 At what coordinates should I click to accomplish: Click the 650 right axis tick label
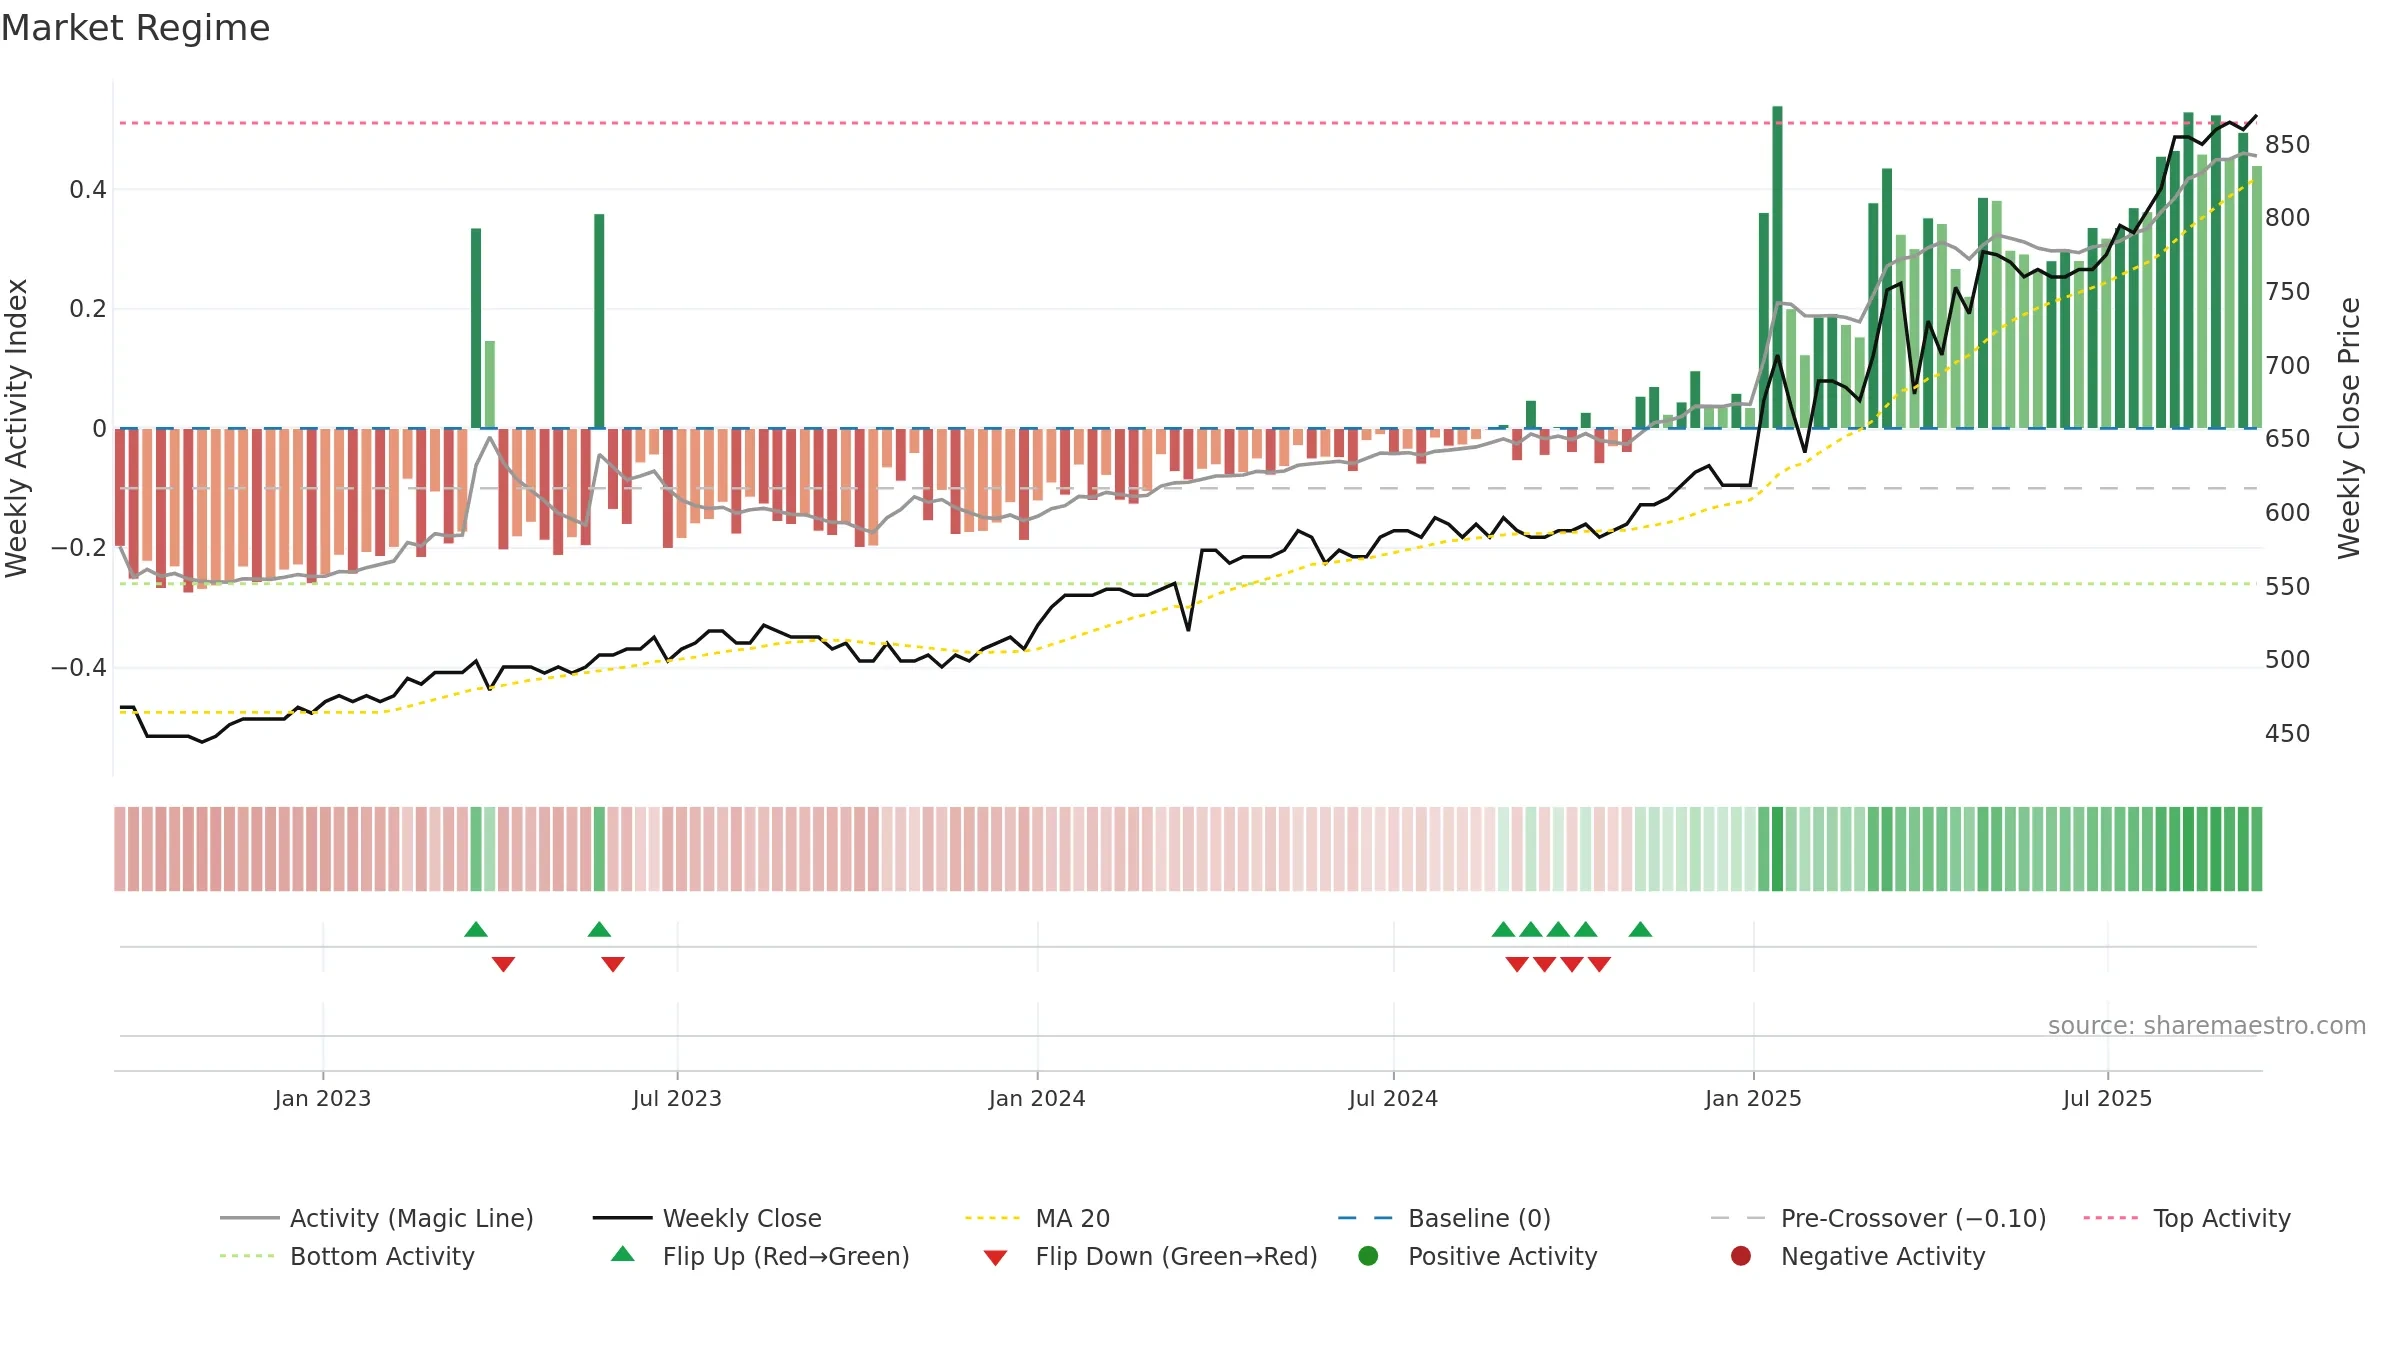click(x=2288, y=439)
